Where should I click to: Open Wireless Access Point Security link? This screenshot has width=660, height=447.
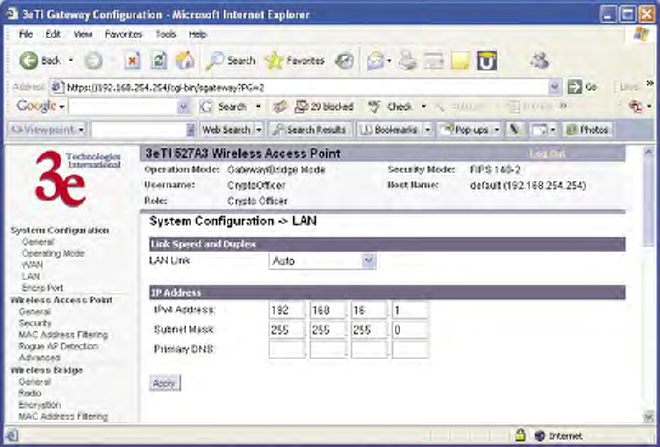[x=35, y=323]
